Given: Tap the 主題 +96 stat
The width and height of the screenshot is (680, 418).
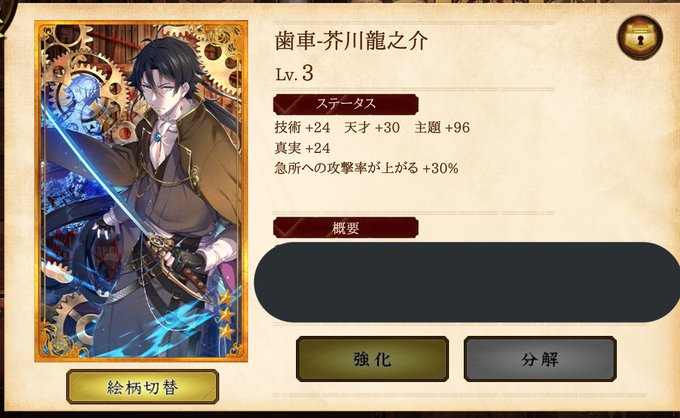Looking at the screenshot, I should (x=442, y=127).
